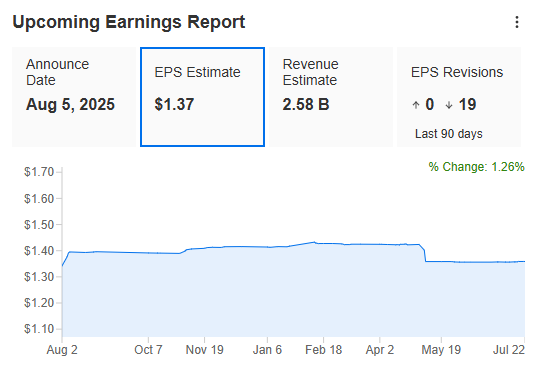Viewport: 534px width, 376px height.
Task: Click the Feb 18 axis marker
Action: click(324, 350)
